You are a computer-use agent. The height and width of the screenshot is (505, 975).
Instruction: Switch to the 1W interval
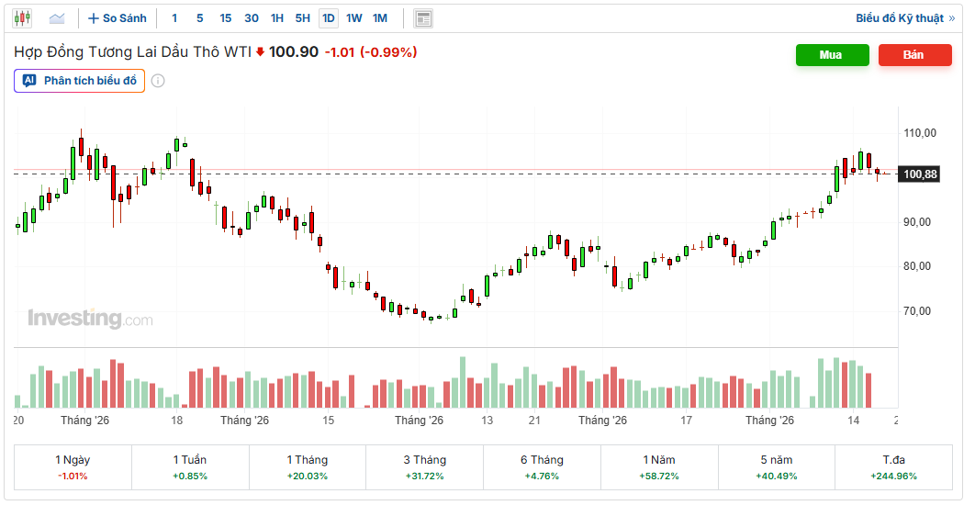354,18
